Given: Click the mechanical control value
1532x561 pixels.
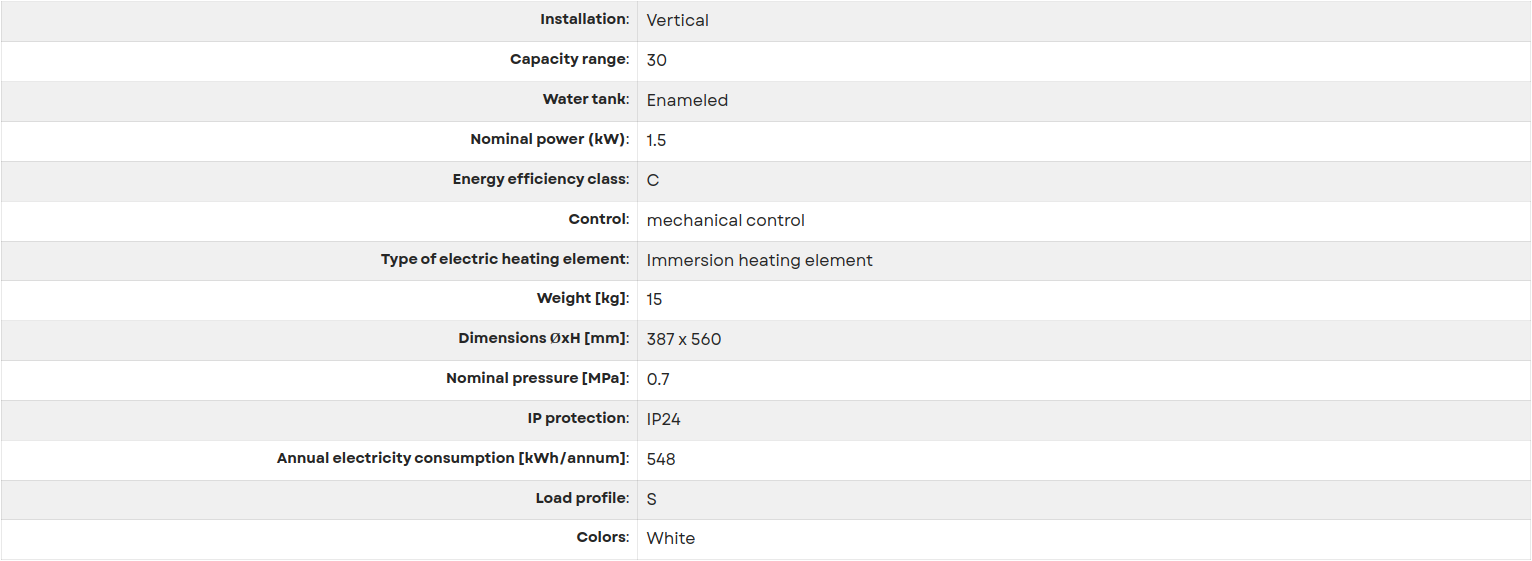Looking at the screenshot, I should (x=726, y=220).
